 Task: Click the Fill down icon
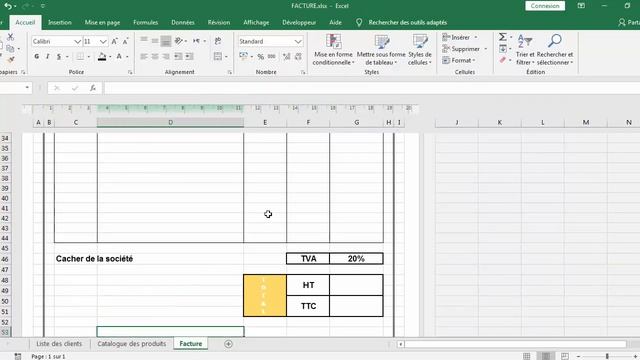[503, 49]
